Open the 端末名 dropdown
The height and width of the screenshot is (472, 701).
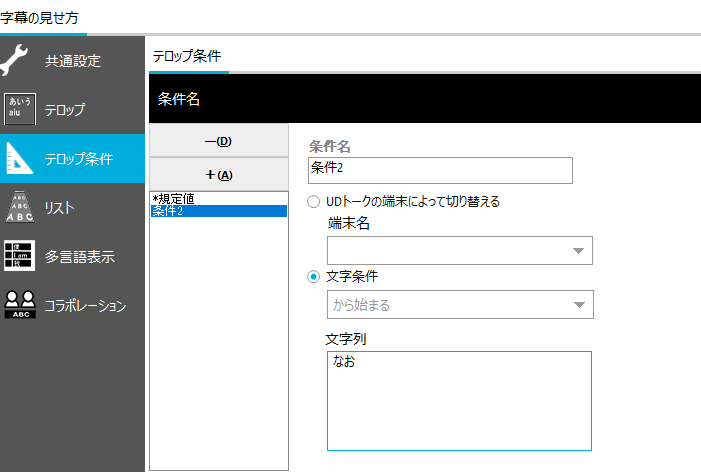[x=460, y=250]
